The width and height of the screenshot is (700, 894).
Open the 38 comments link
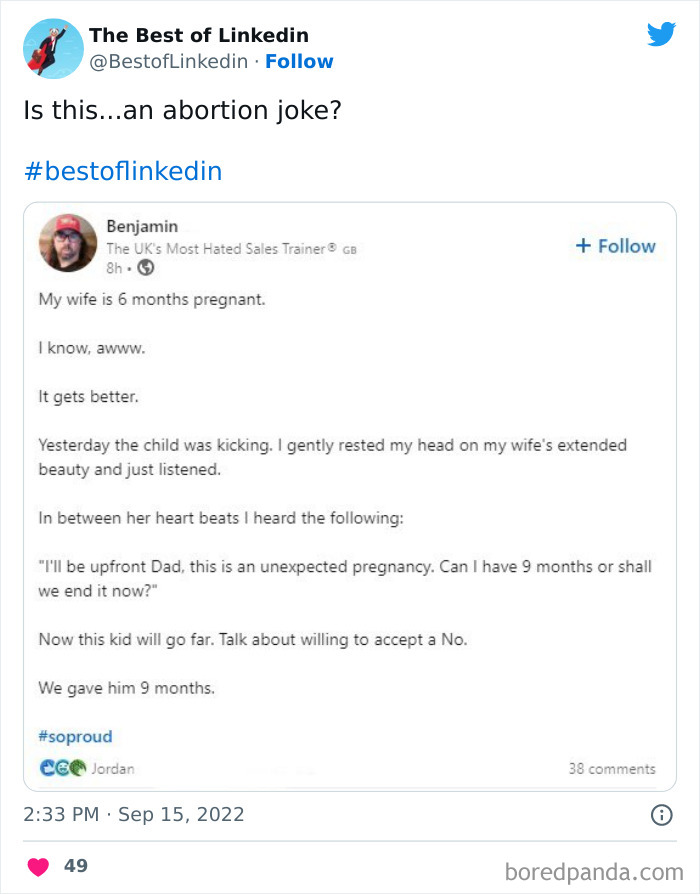613,768
